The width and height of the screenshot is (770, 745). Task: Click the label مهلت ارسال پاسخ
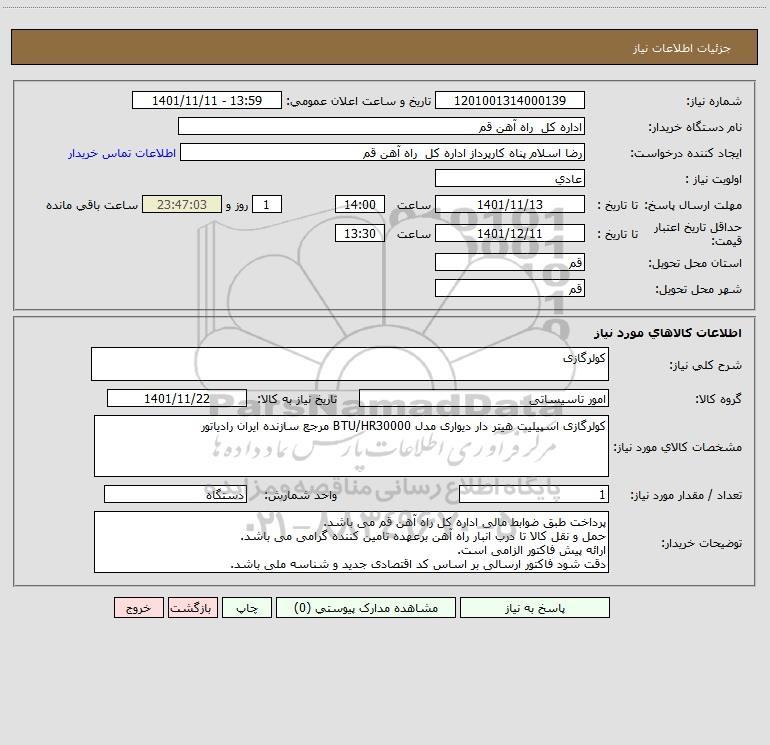point(693,205)
